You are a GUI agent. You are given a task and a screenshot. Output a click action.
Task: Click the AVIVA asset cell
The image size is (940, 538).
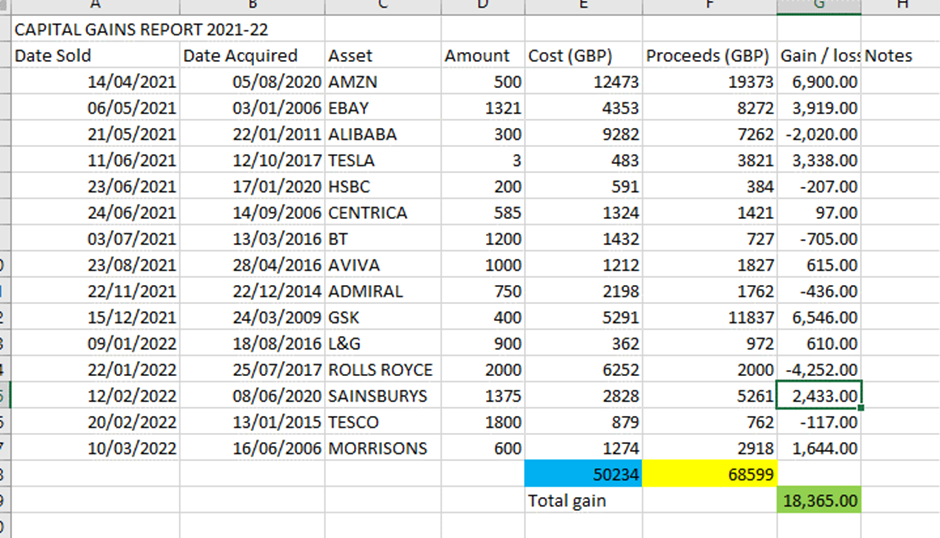(383, 265)
